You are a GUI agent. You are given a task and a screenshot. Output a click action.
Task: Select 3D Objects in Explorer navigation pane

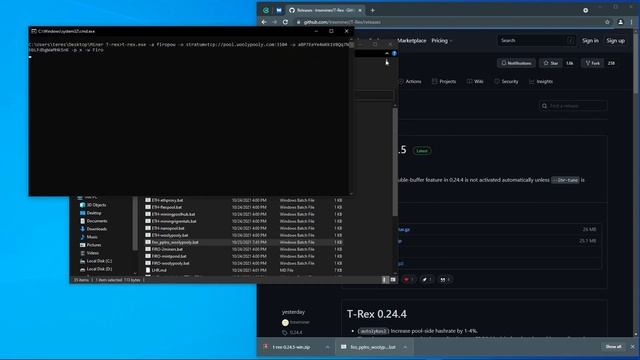[x=93, y=205]
